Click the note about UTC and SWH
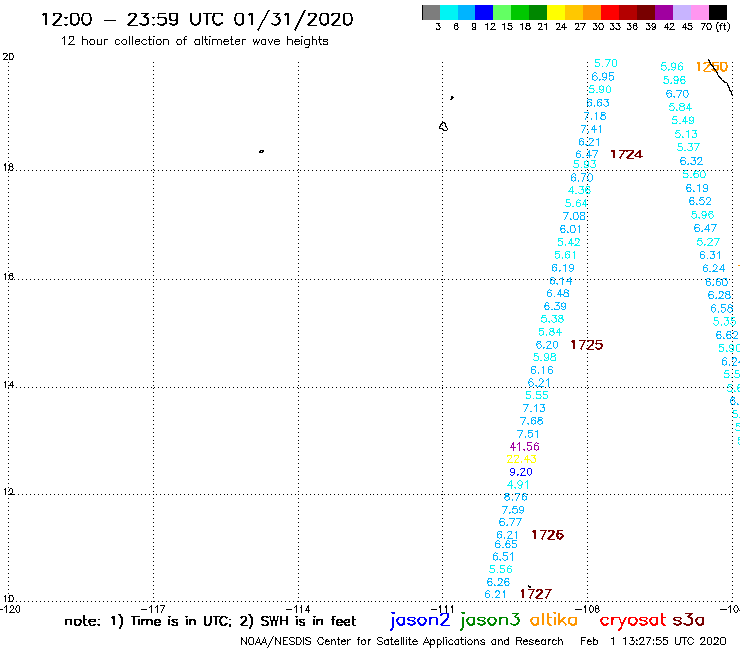 [x=210, y=621]
